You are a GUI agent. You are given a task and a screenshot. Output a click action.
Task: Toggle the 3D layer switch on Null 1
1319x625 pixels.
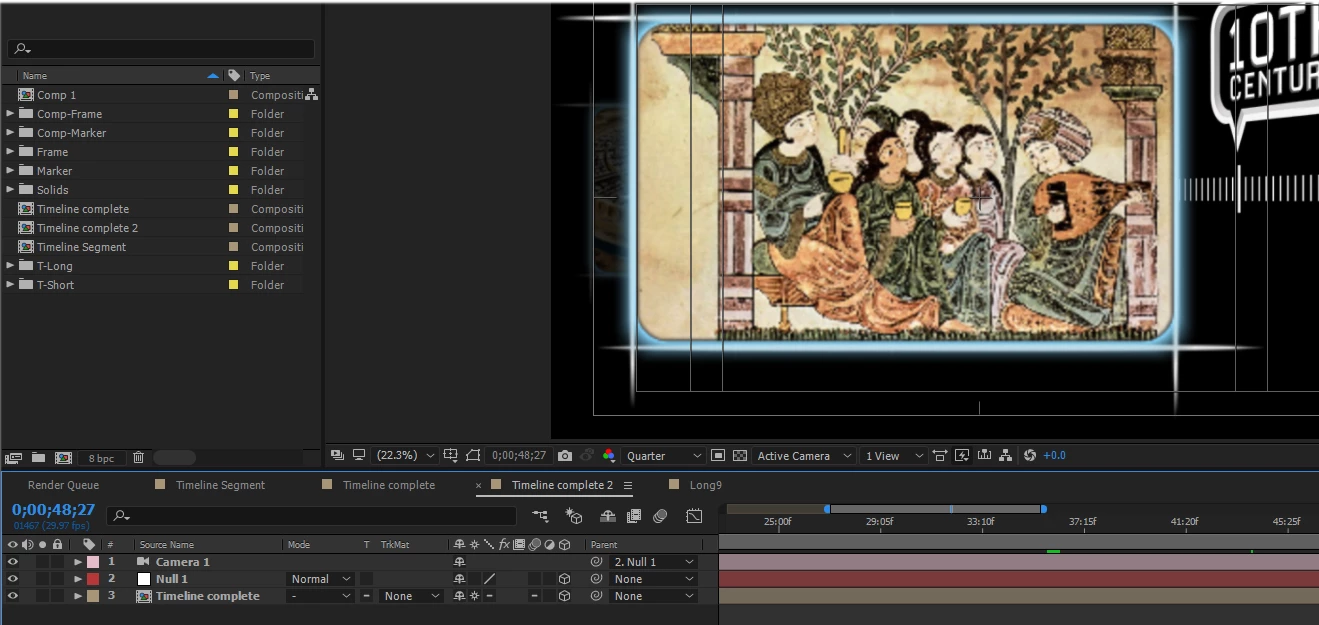pos(565,579)
